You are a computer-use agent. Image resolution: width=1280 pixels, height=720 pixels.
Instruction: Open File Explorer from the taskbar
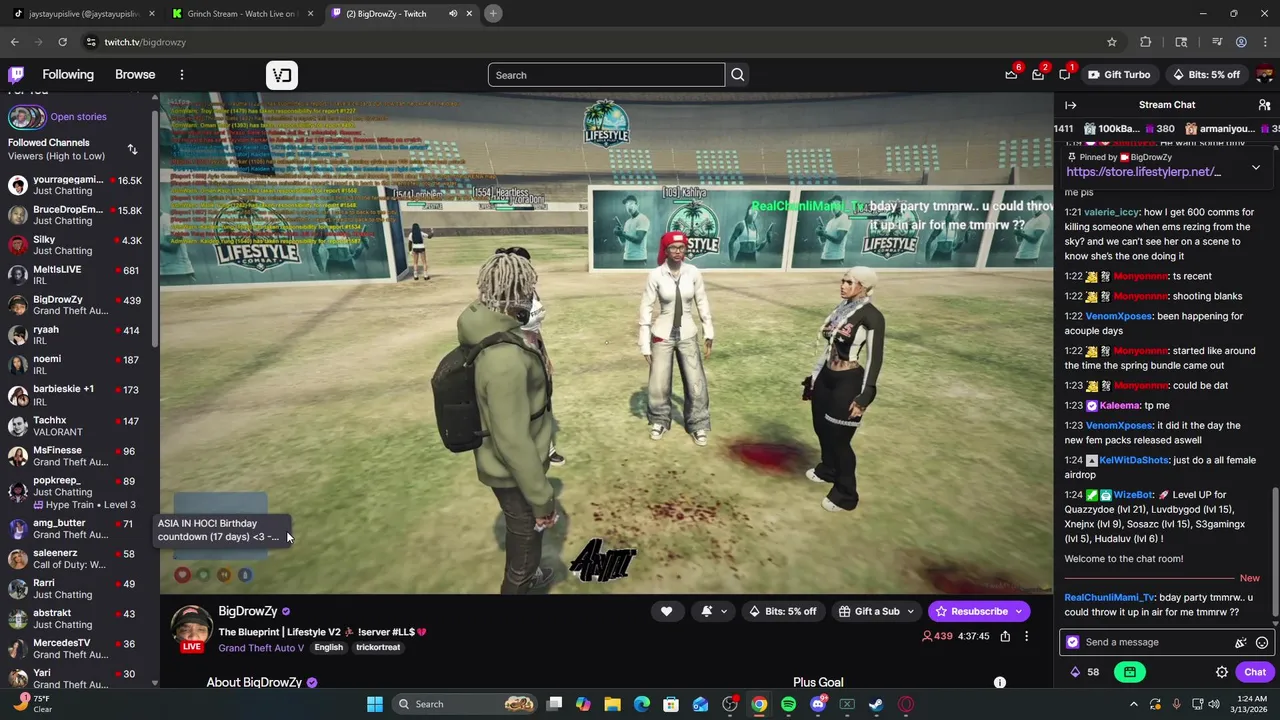pos(612,704)
